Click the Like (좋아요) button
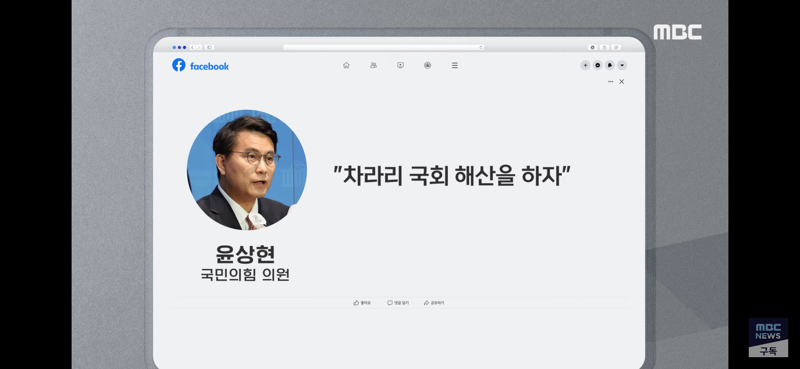800x369 pixels. (362, 303)
